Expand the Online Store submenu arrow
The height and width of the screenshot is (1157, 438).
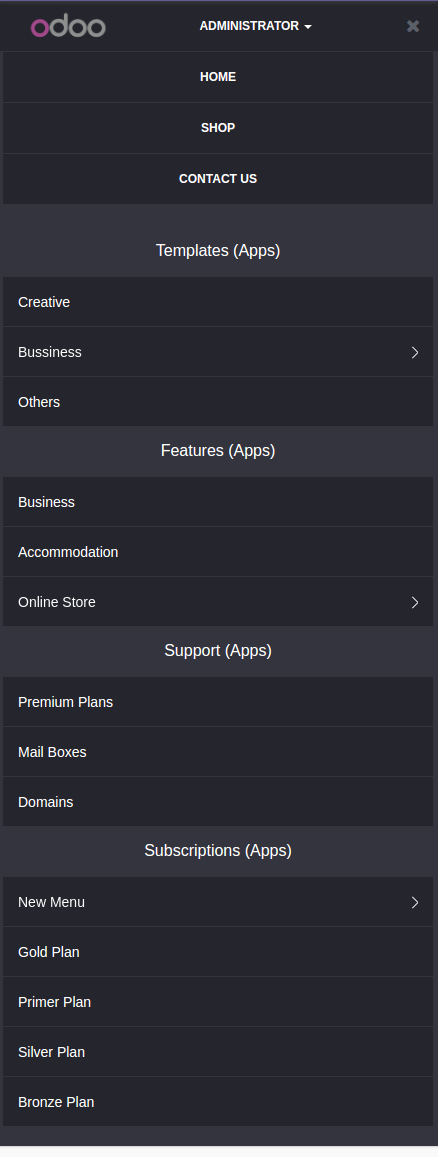[415, 602]
